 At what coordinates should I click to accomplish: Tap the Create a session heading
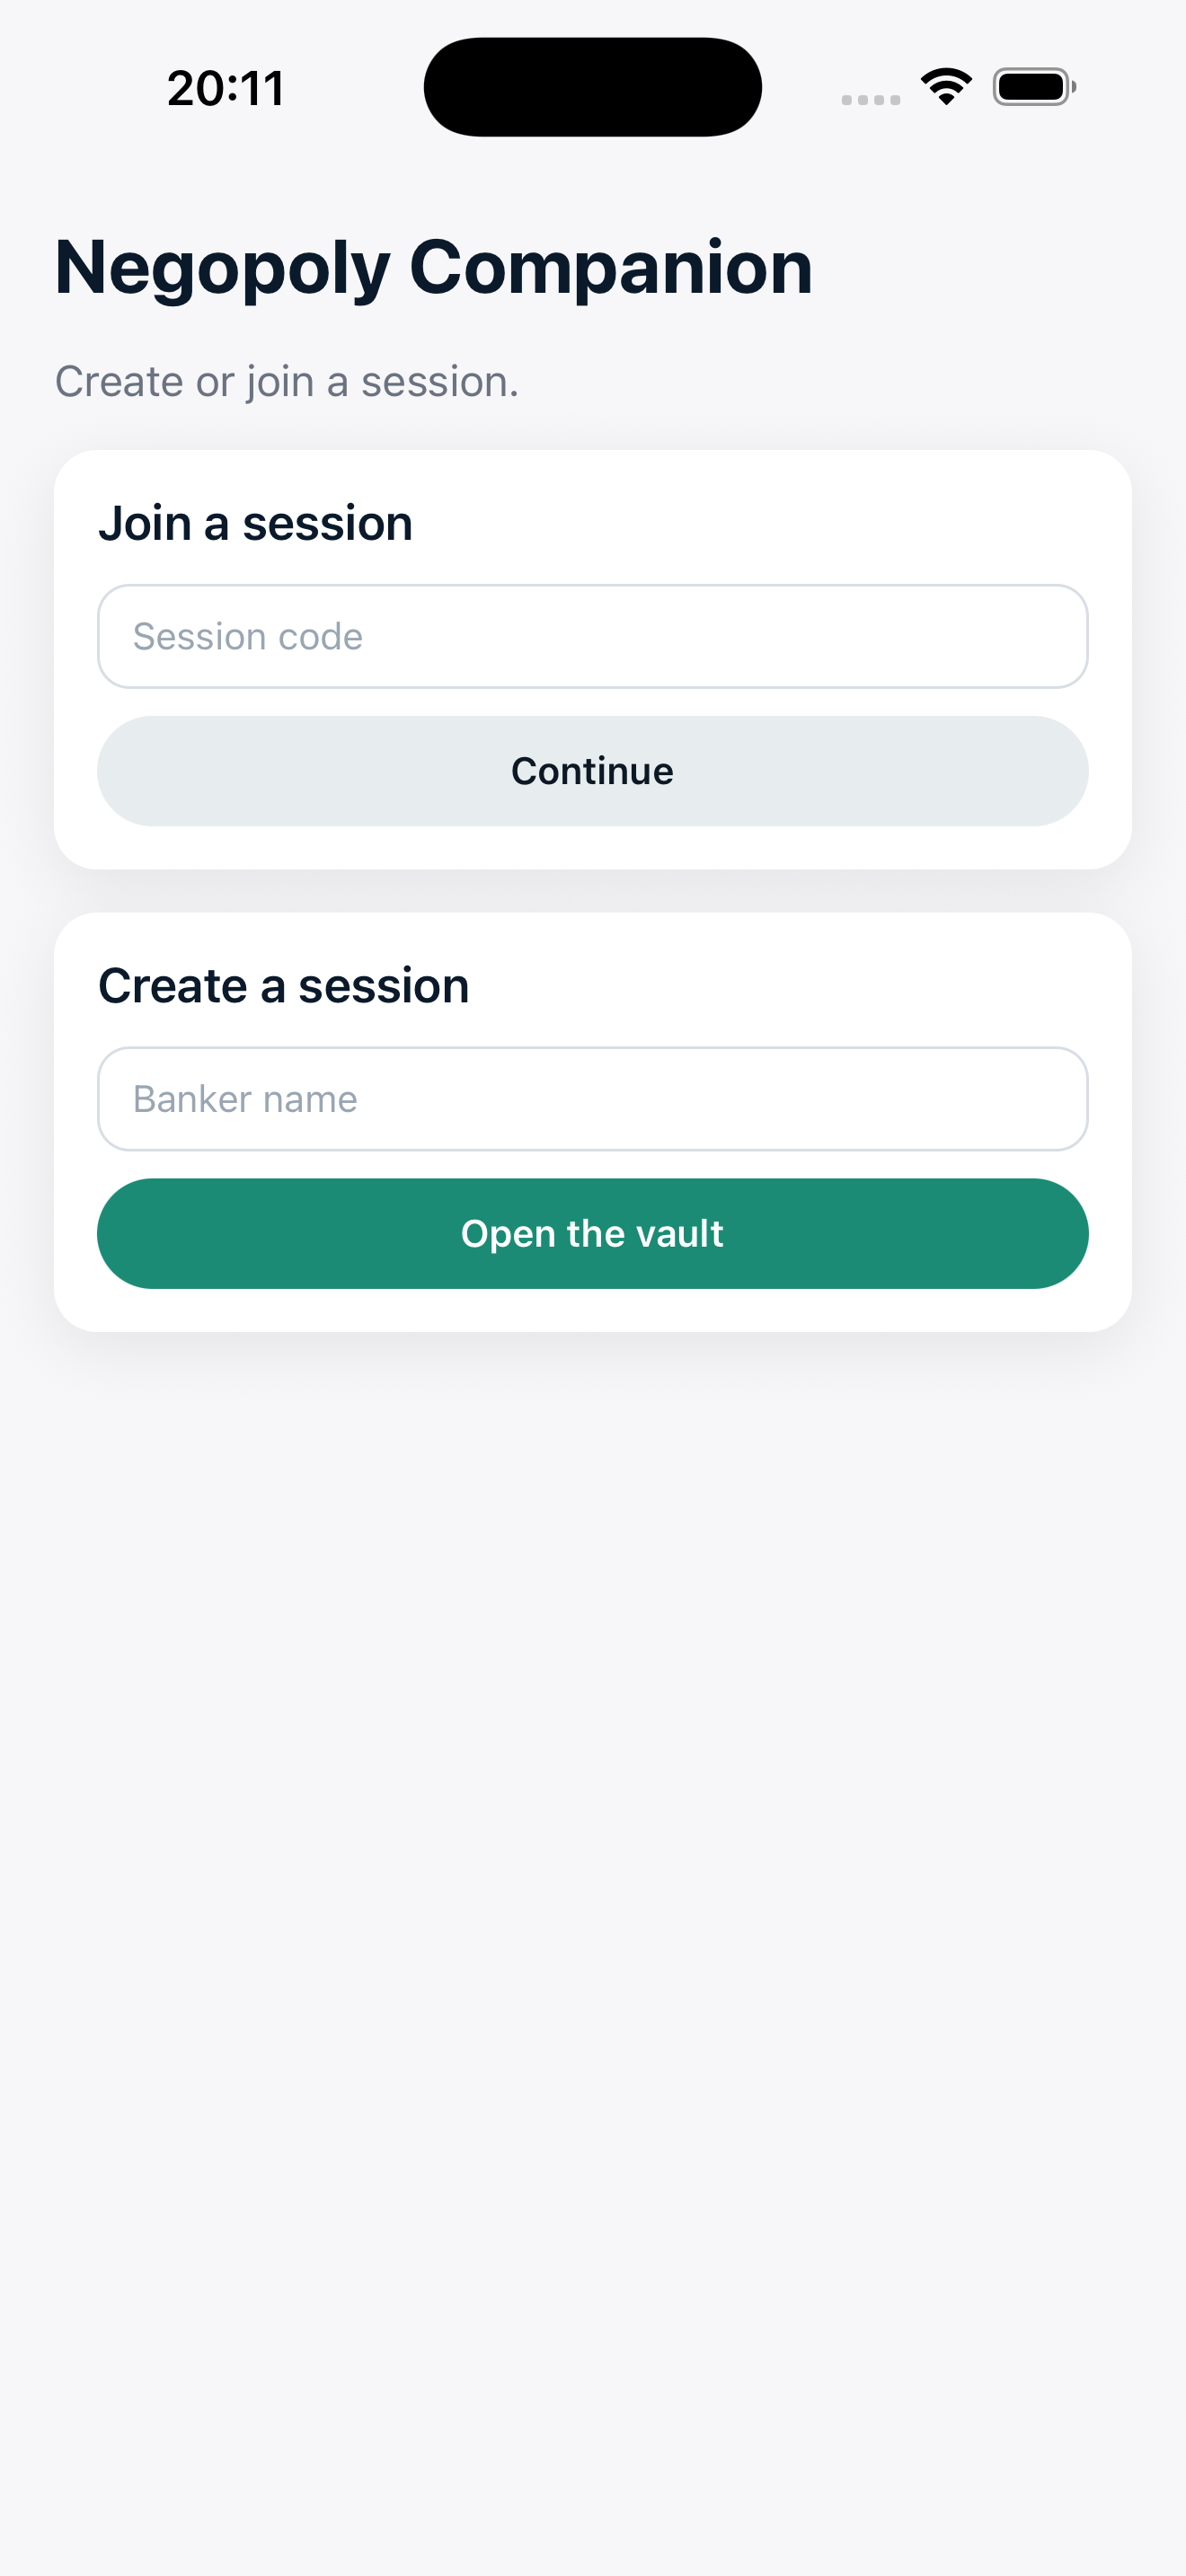tap(283, 986)
